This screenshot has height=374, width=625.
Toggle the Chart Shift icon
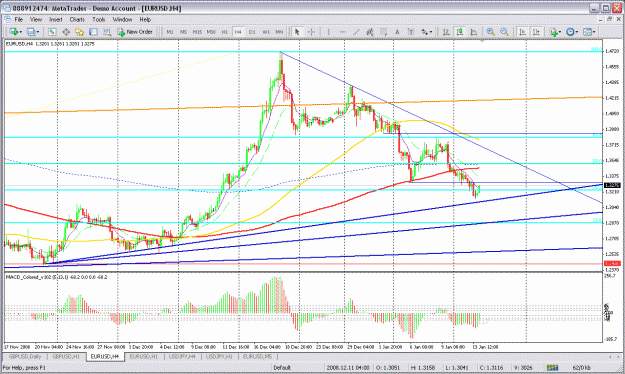click(537, 32)
